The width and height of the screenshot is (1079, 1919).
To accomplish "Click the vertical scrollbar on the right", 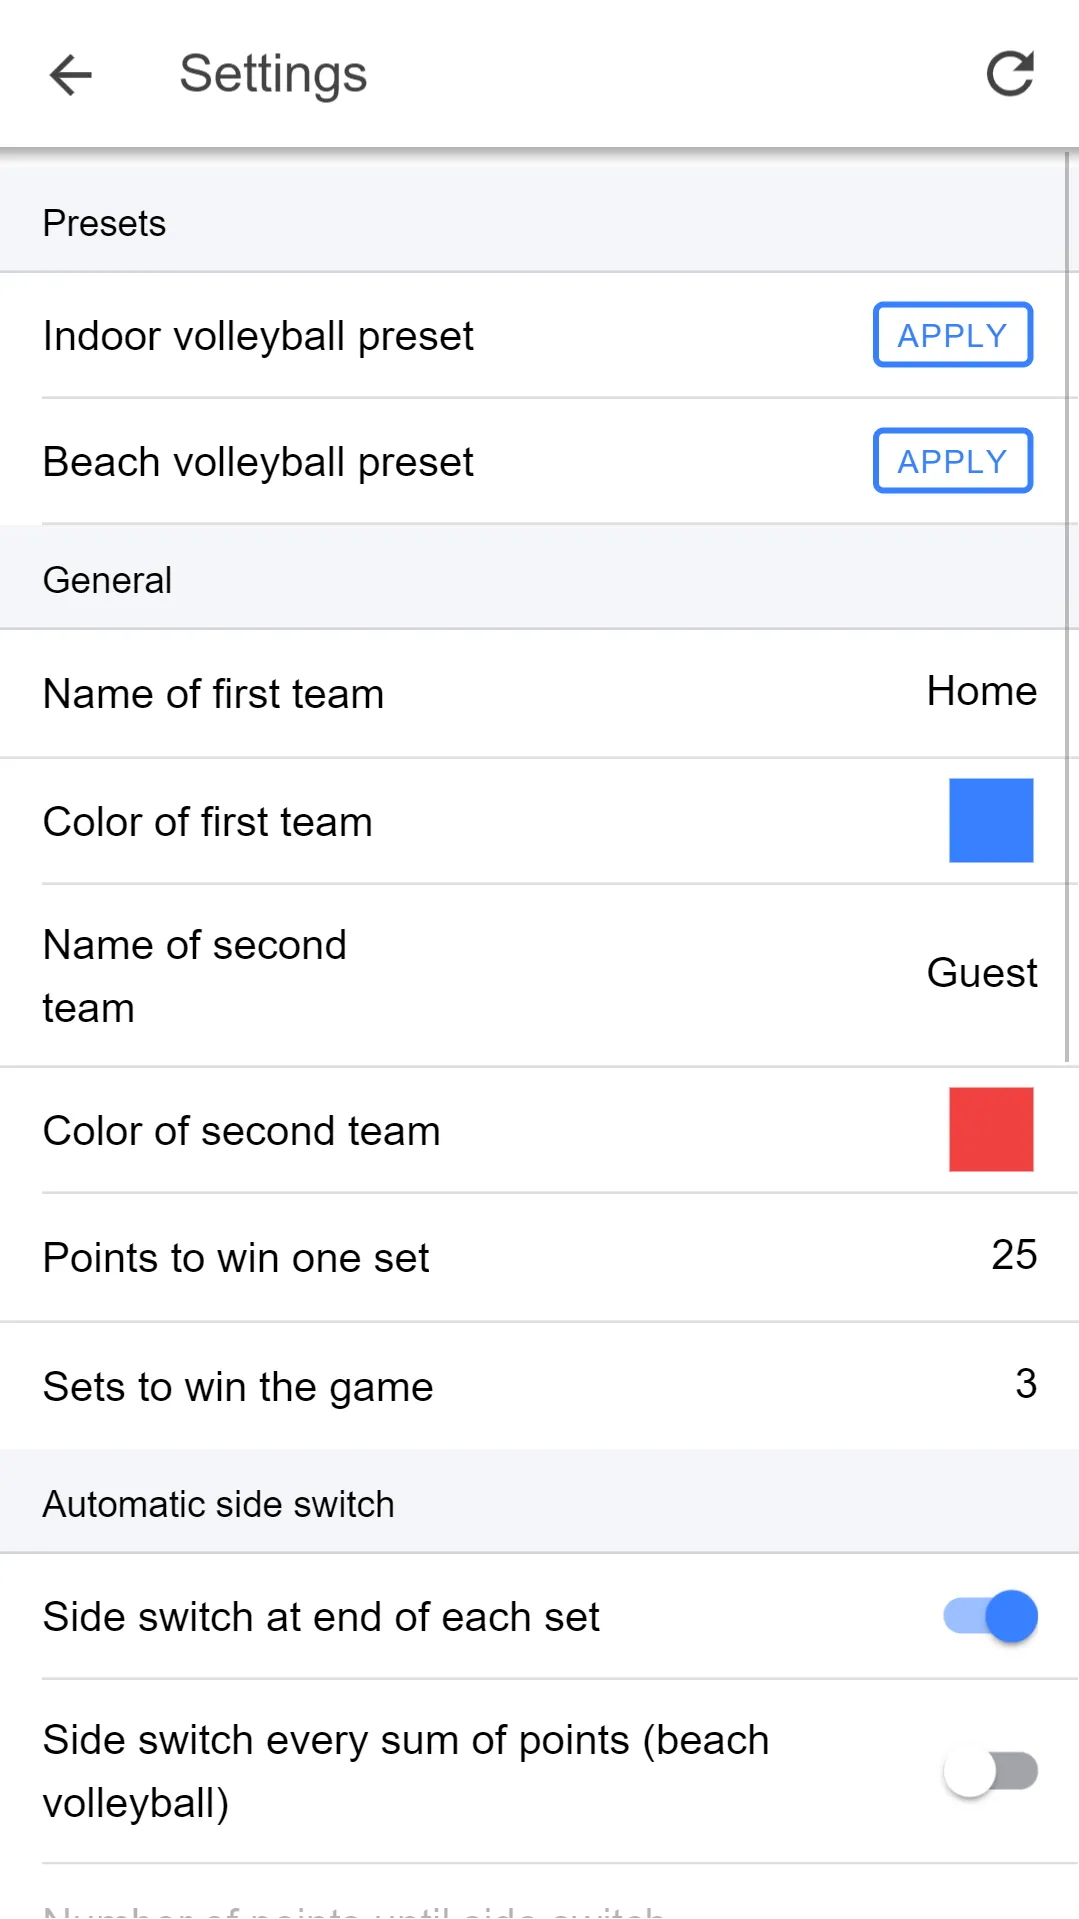I will click(x=1067, y=606).
